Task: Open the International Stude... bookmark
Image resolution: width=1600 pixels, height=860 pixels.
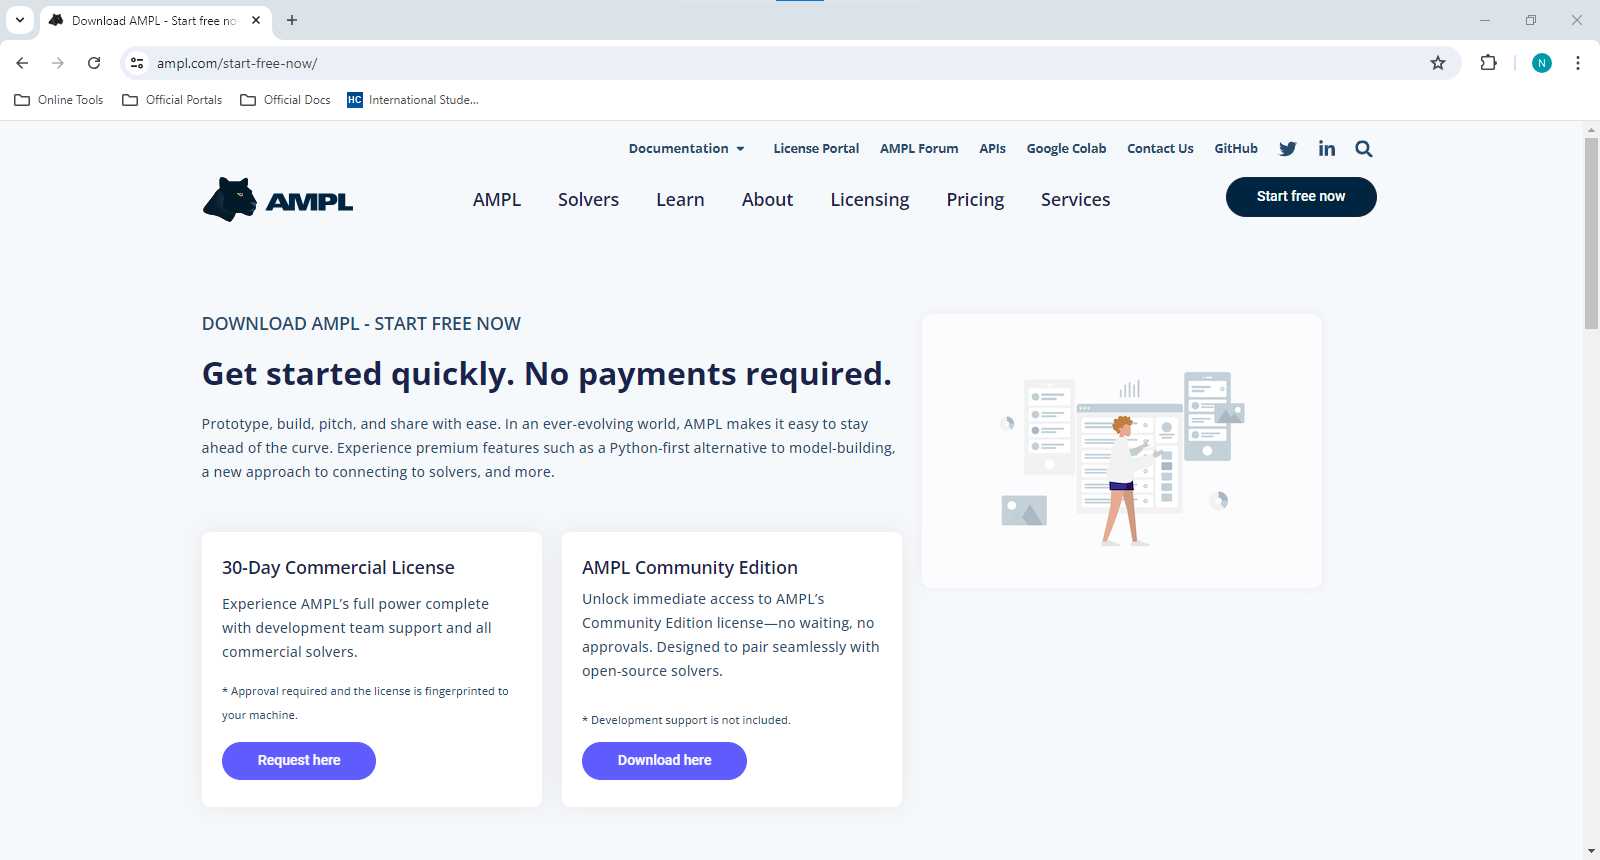Action: [413, 100]
